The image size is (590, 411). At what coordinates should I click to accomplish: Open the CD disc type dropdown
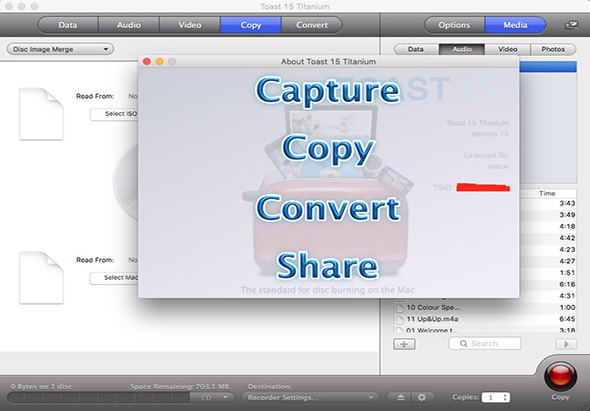tap(212, 397)
